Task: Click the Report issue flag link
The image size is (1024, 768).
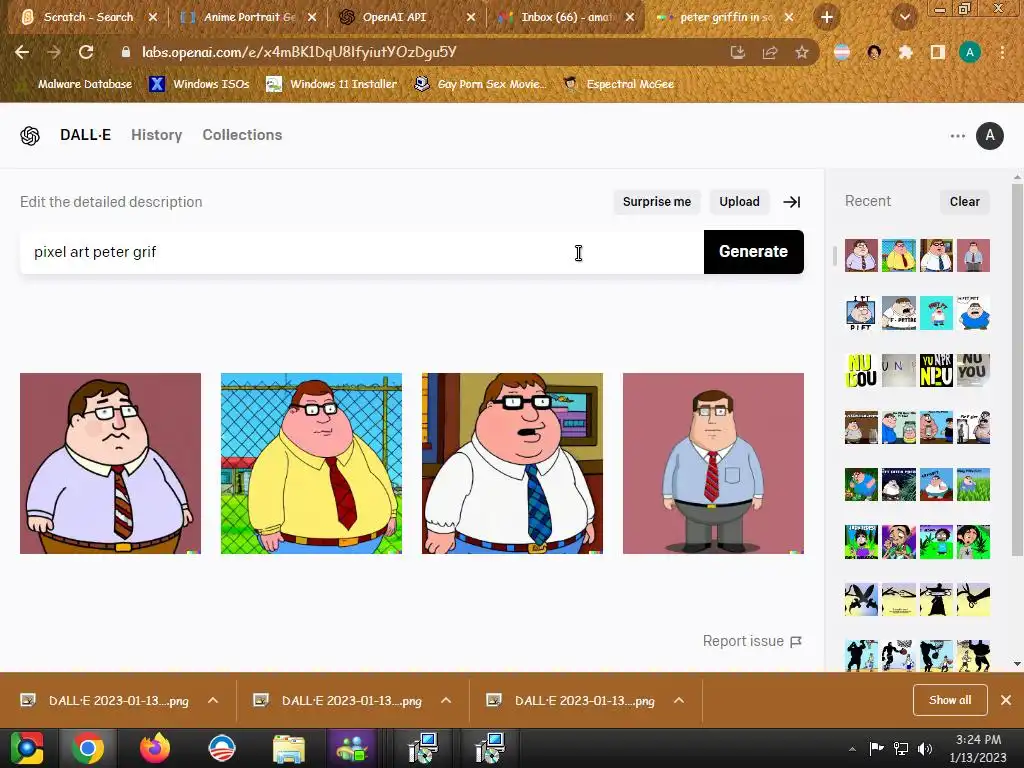Action: (x=752, y=641)
